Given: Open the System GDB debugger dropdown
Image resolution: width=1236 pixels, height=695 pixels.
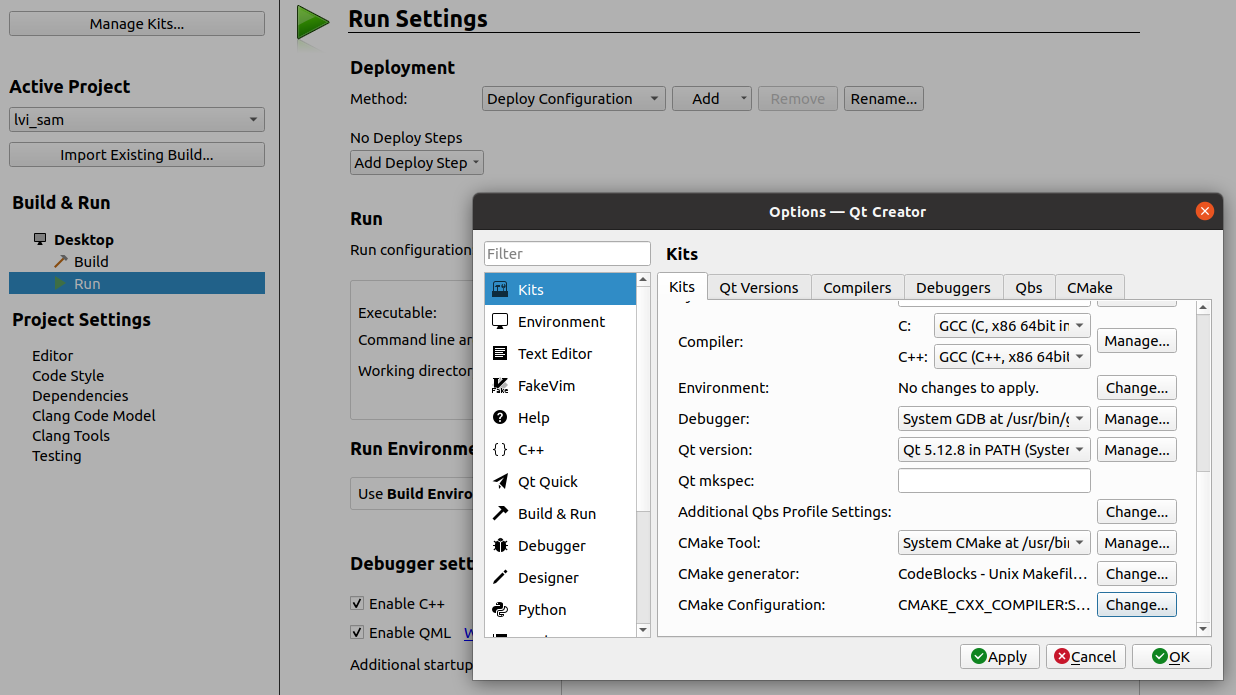Looking at the screenshot, I should 994,419.
